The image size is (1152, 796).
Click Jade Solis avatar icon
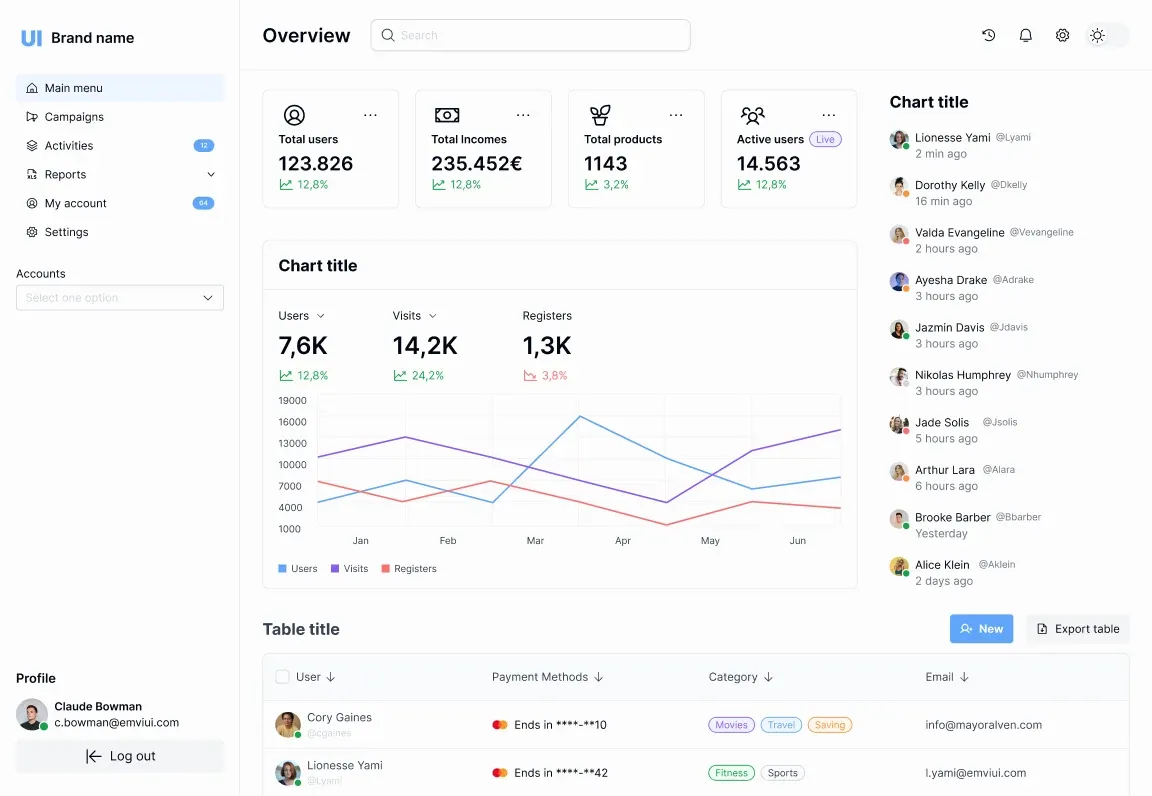tap(899, 424)
